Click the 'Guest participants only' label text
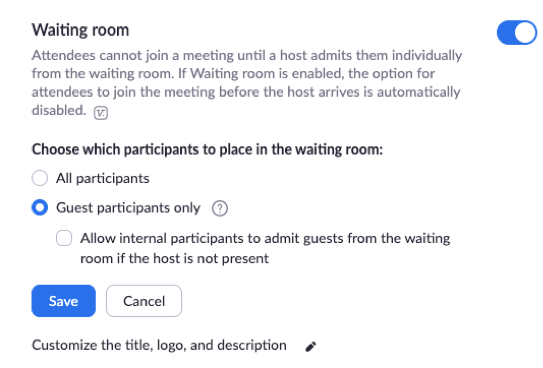Viewport: 543px width, 368px height. coord(128,208)
